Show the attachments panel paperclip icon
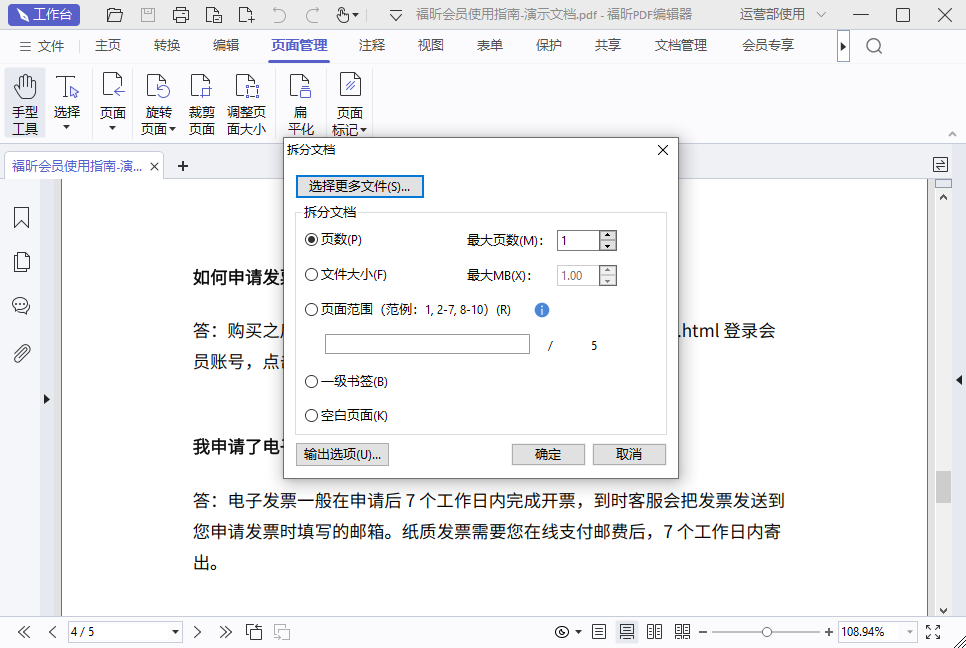966x648 pixels. pos(21,353)
